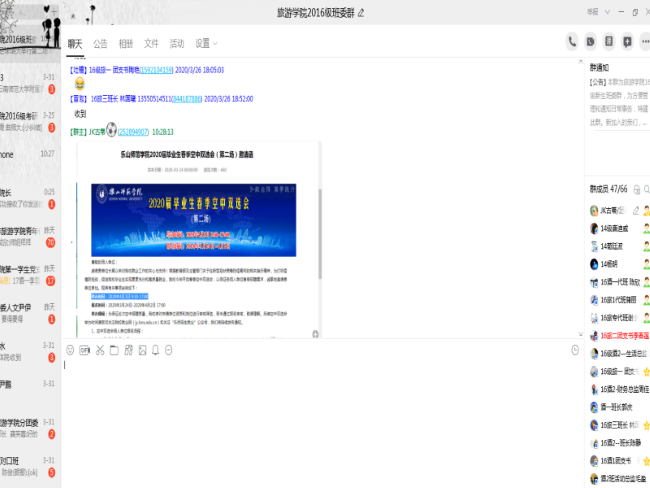This screenshot has width=650, height=488.
Task: Start a group voice call
Action: [572, 41]
